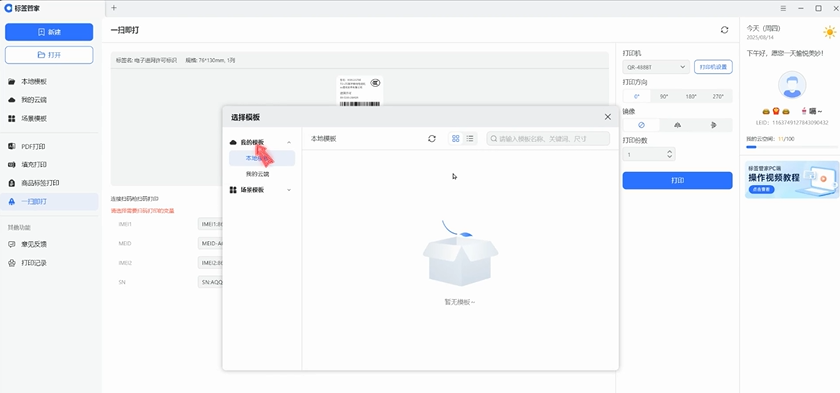The image size is (840, 393).
Task: Select horizontal mirror option
Action: click(x=678, y=125)
